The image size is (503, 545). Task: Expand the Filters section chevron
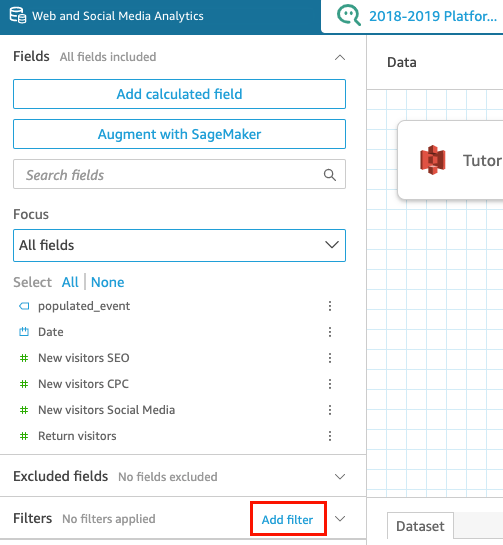pyautogui.click(x=340, y=519)
